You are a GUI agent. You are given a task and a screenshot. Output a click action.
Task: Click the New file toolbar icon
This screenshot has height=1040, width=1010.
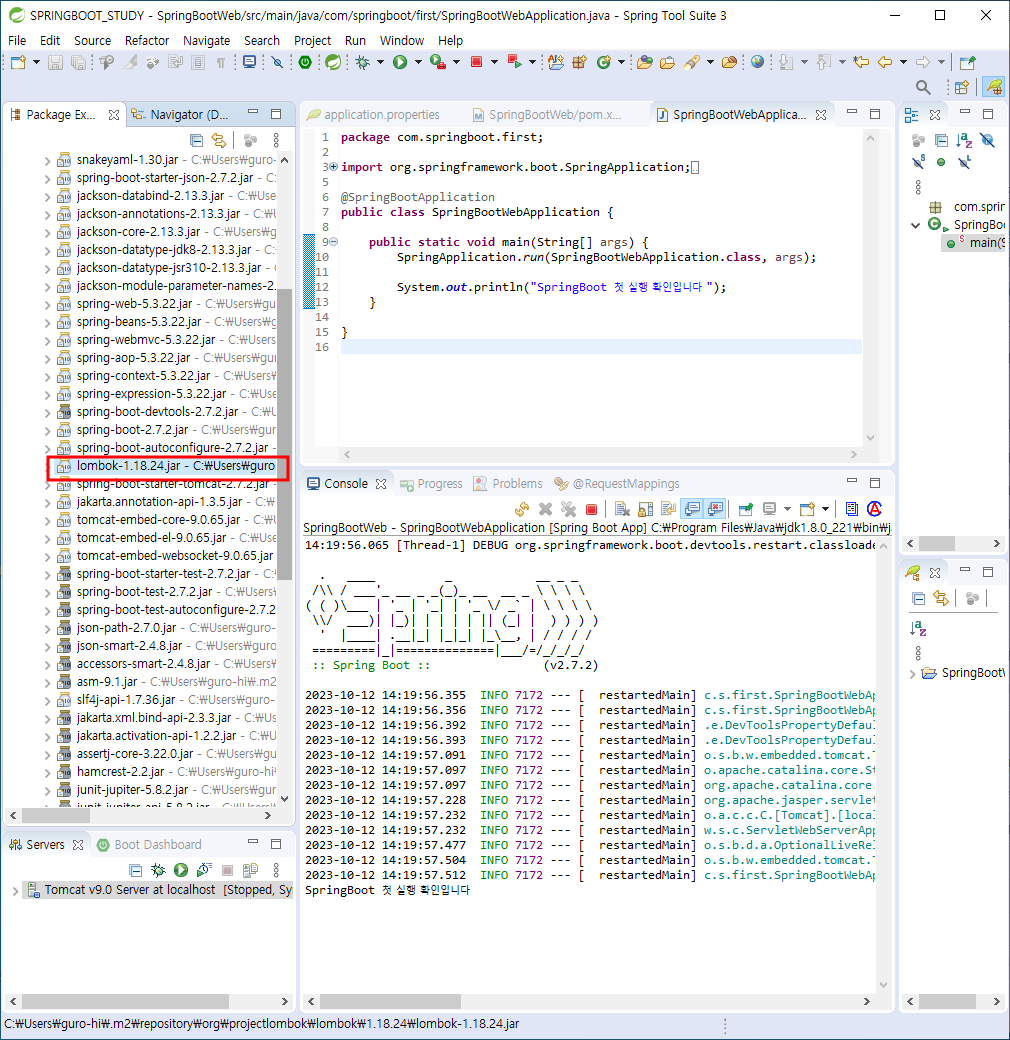click(x=19, y=62)
